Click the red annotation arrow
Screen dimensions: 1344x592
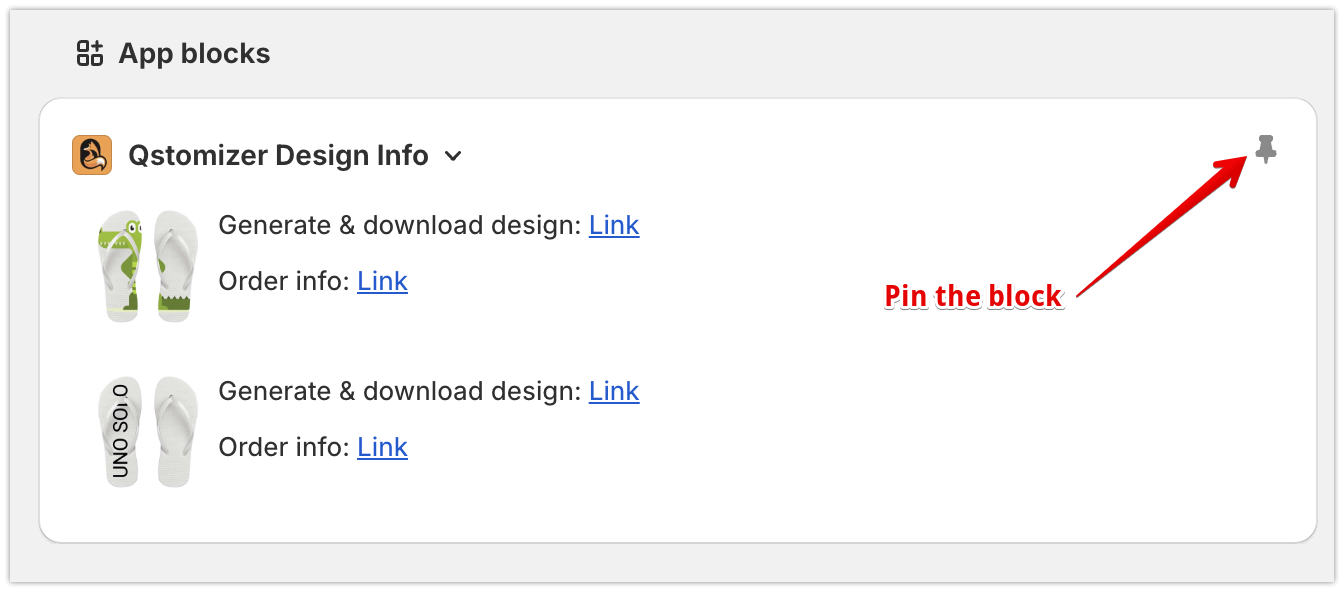coord(1161,226)
